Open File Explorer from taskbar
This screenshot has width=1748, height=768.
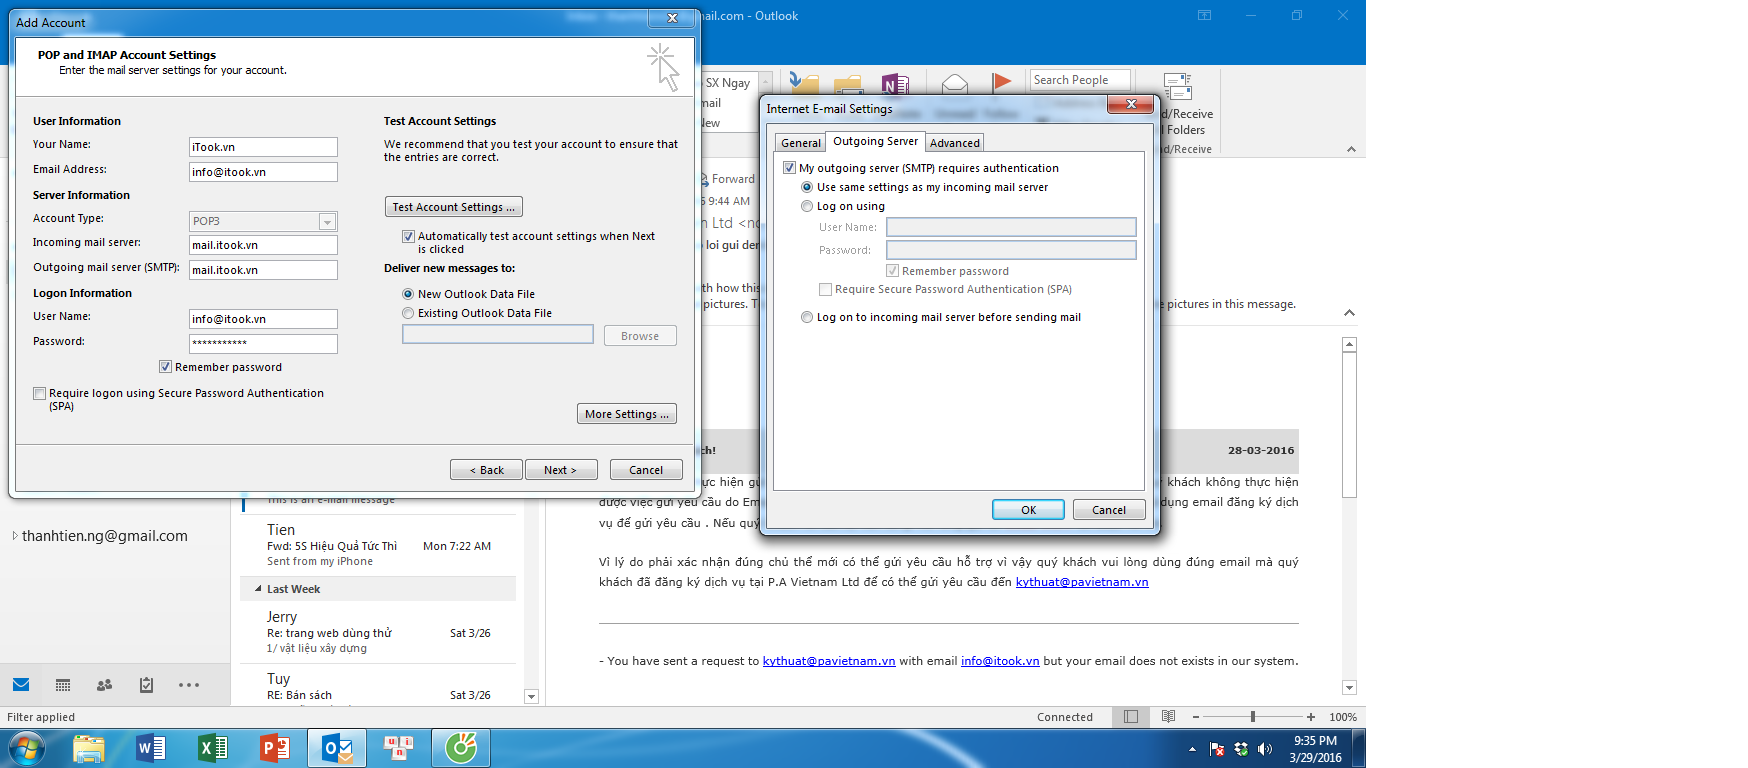pyautogui.click(x=89, y=748)
